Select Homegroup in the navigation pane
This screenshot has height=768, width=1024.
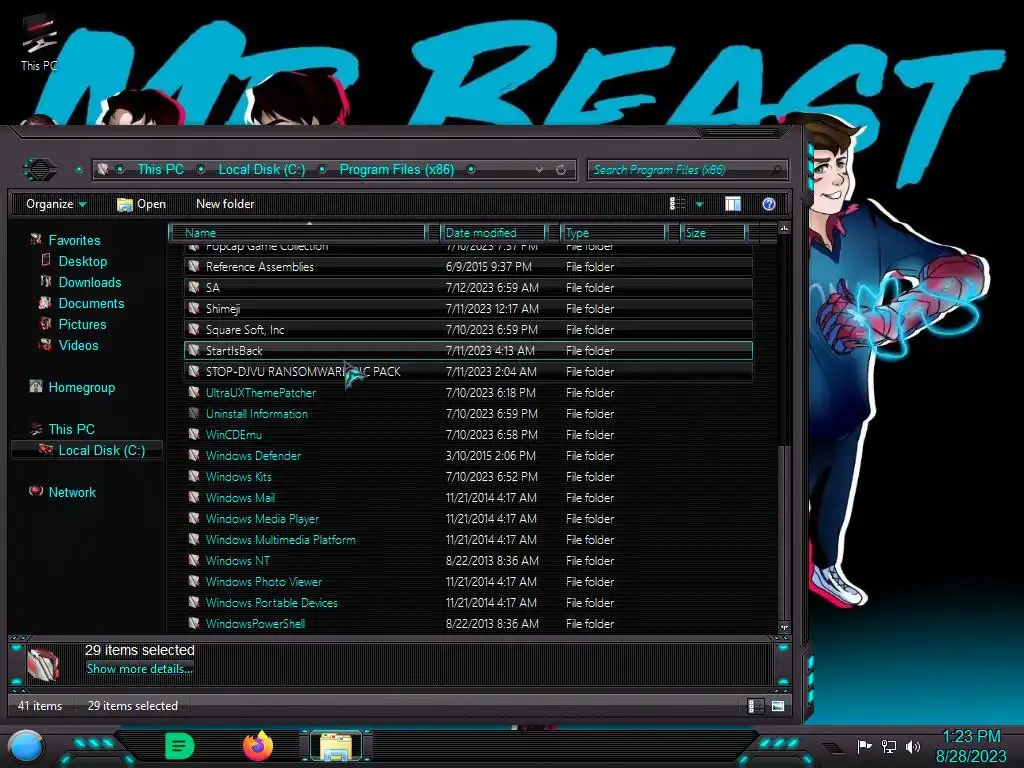point(81,387)
